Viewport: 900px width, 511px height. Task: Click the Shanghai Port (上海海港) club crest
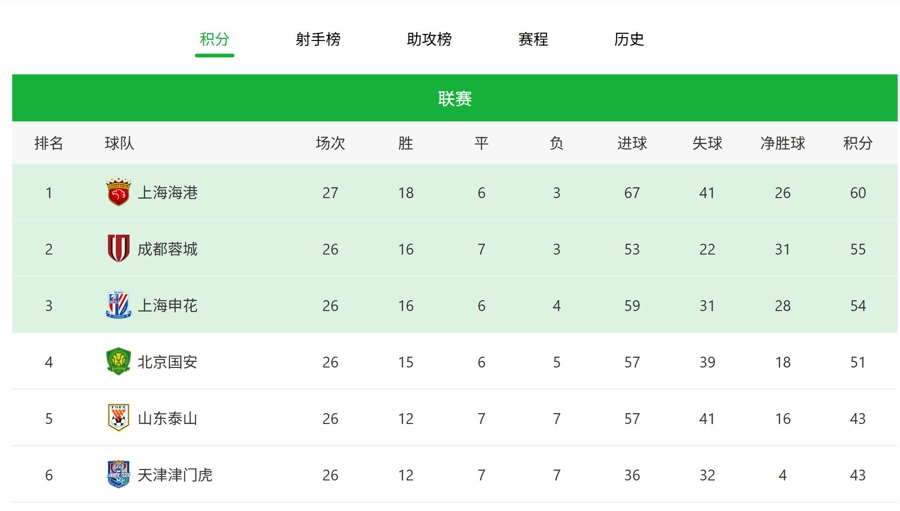(118, 193)
